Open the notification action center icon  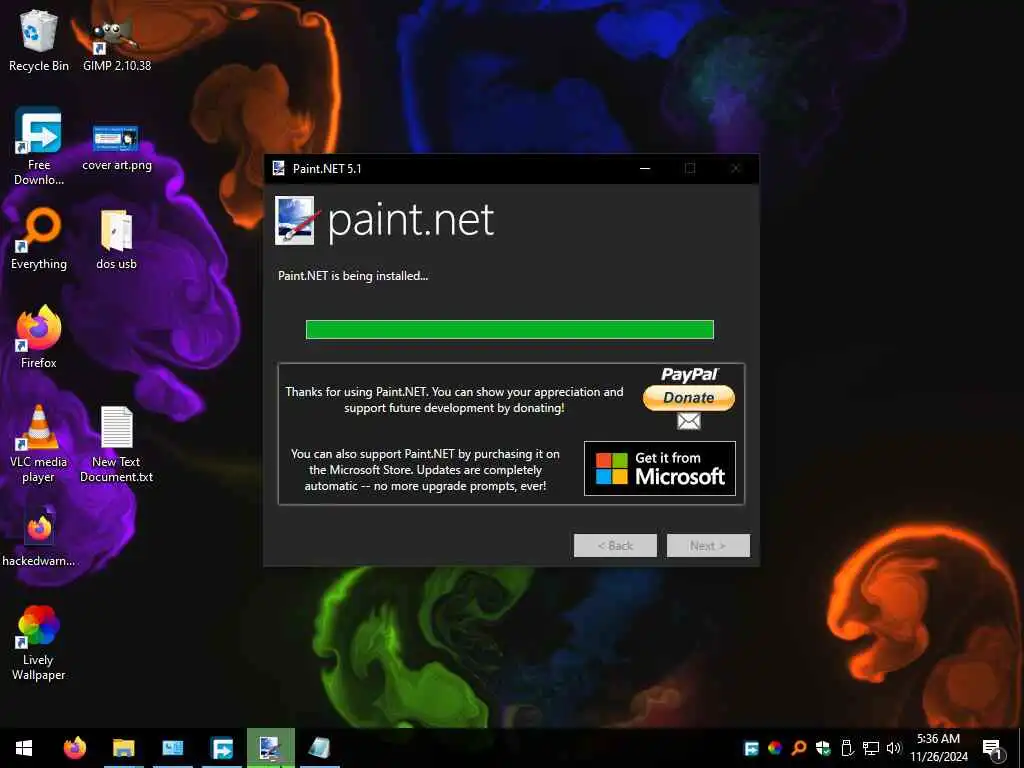[x=993, y=749]
